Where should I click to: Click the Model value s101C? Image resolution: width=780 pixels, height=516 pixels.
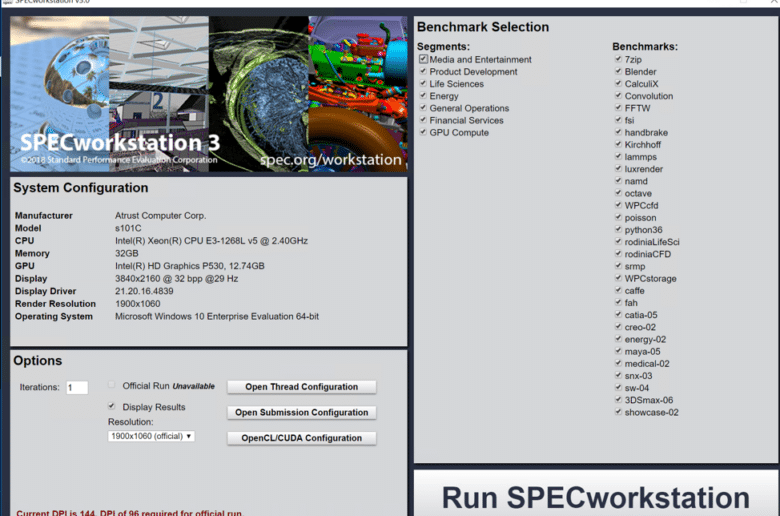point(128,228)
